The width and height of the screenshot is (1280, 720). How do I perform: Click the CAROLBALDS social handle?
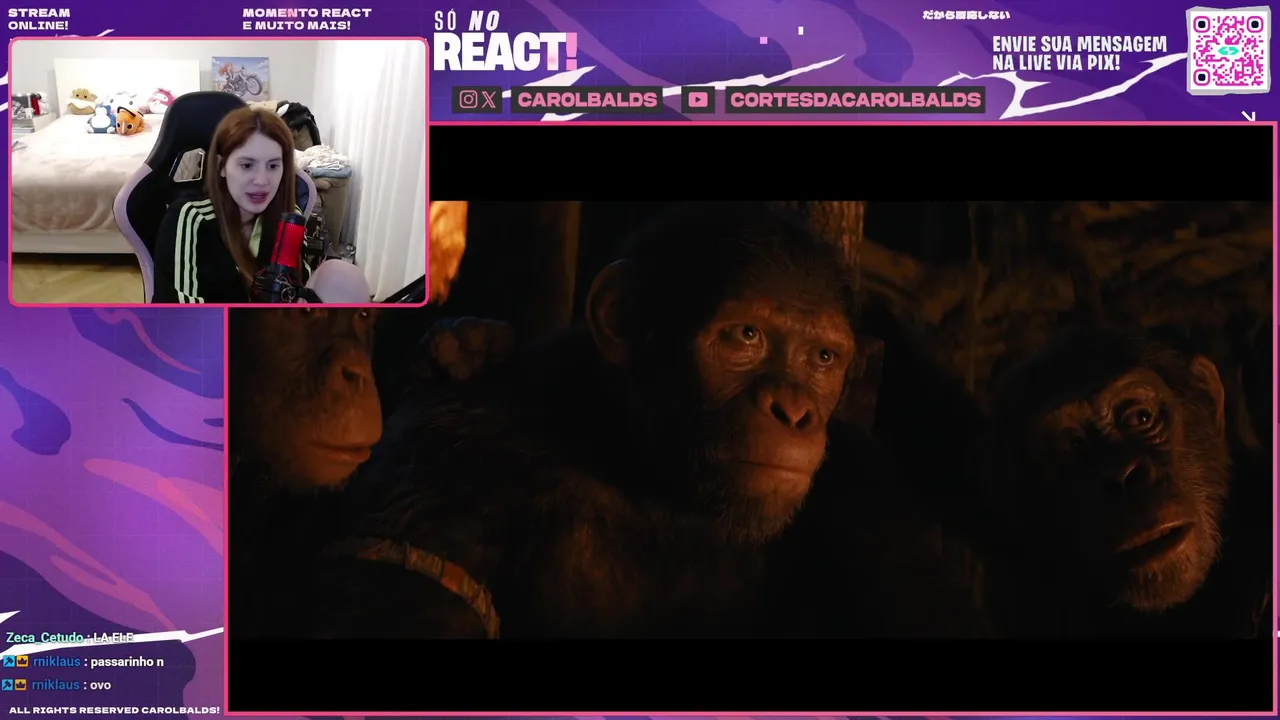587,99
